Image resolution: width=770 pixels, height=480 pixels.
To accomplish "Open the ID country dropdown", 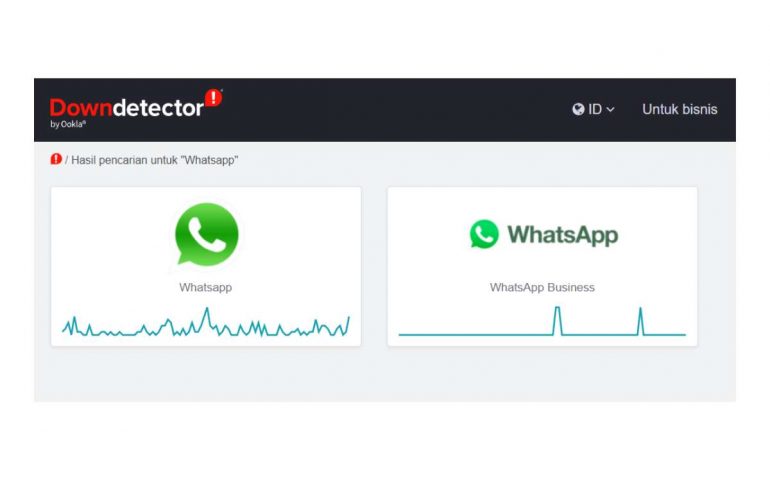I will coord(593,109).
